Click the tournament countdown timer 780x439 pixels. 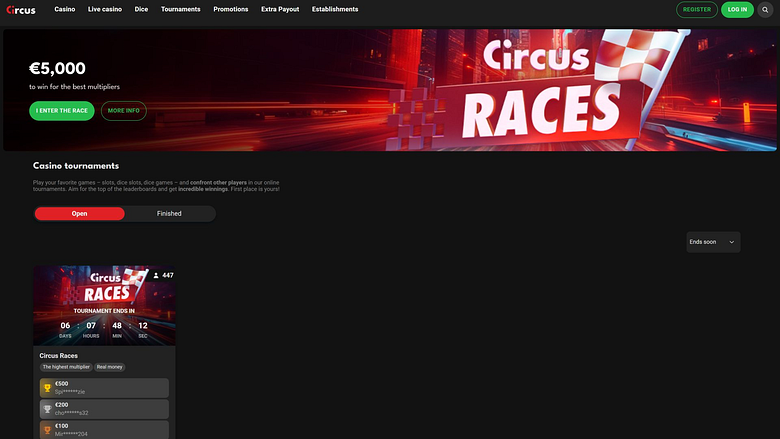coord(104,329)
